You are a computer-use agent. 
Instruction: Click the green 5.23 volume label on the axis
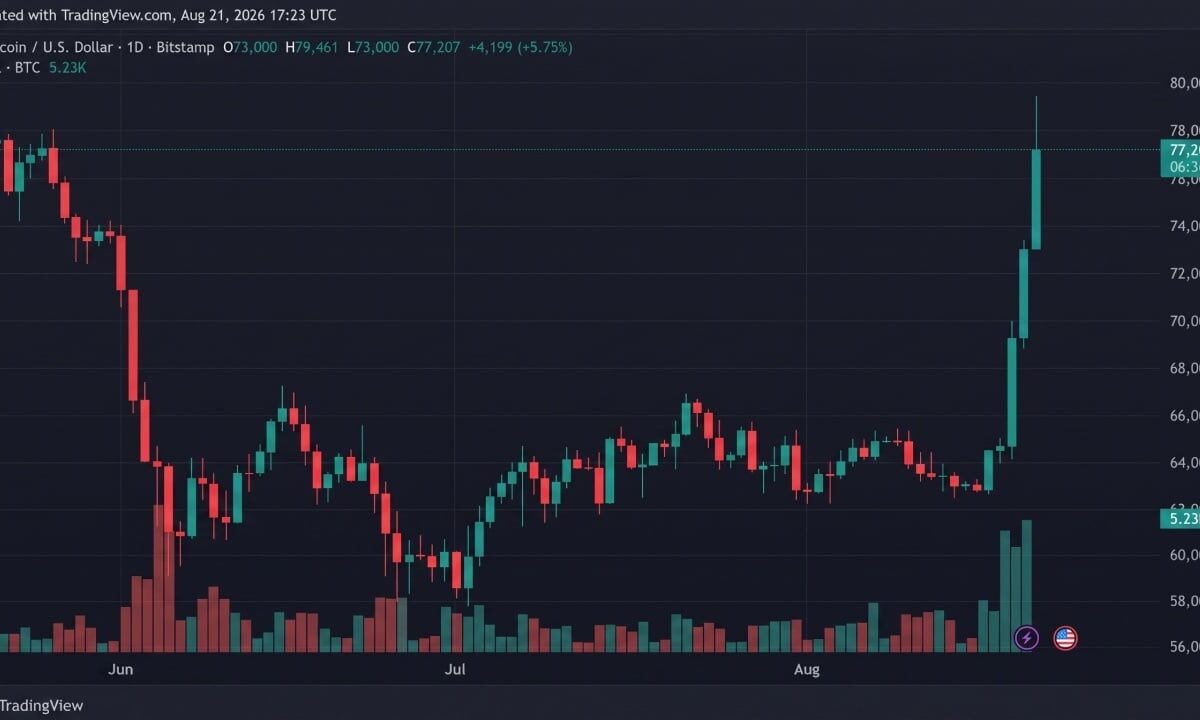click(1181, 518)
